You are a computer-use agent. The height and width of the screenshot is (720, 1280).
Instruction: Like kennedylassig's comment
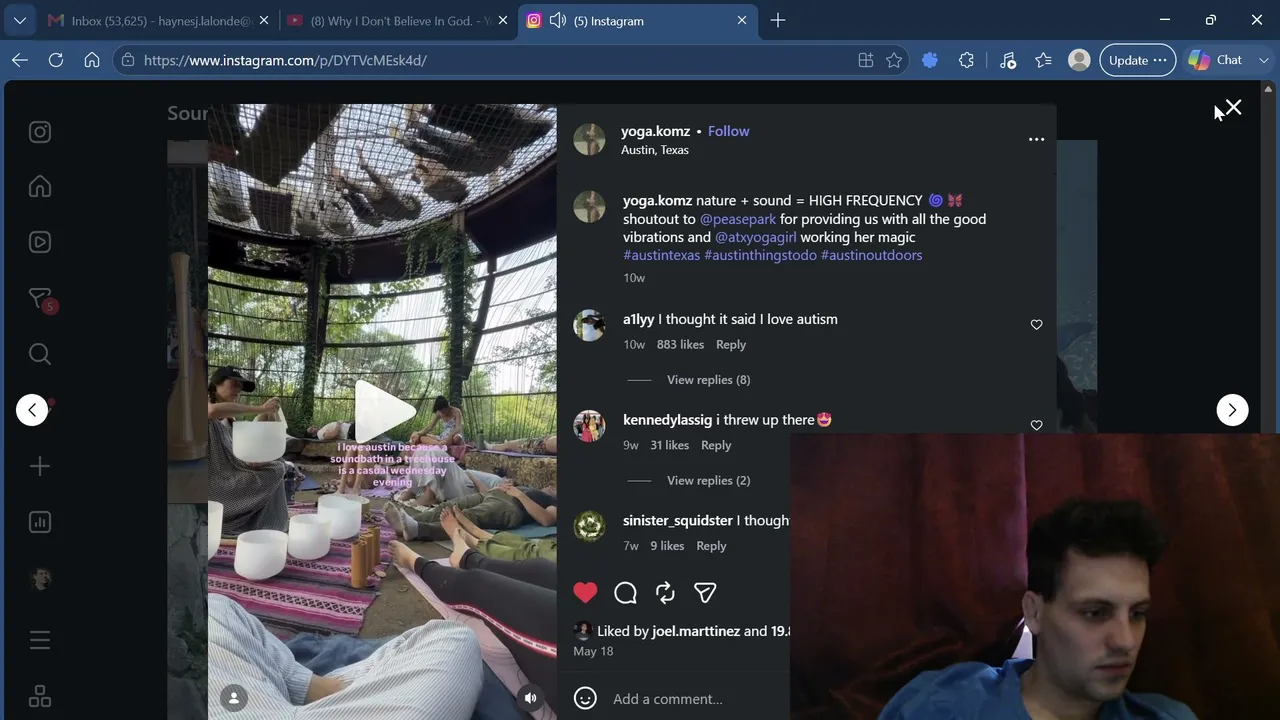1036,425
